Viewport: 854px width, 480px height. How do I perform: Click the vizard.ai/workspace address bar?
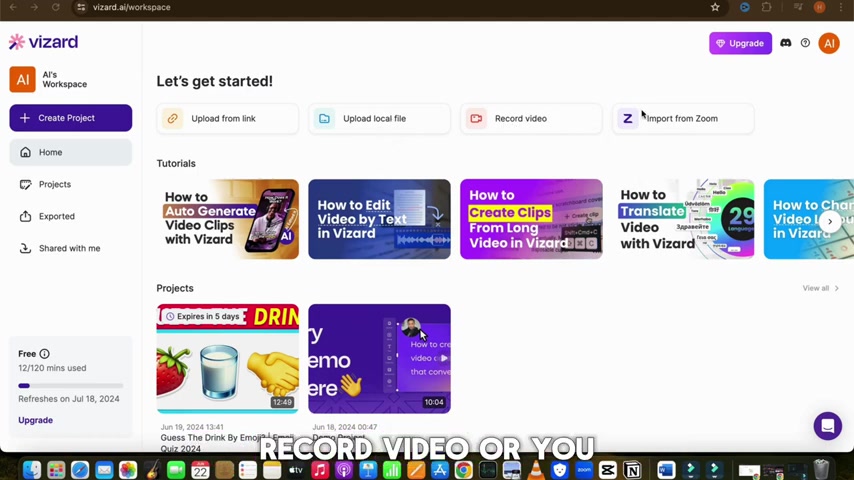coord(131,7)
